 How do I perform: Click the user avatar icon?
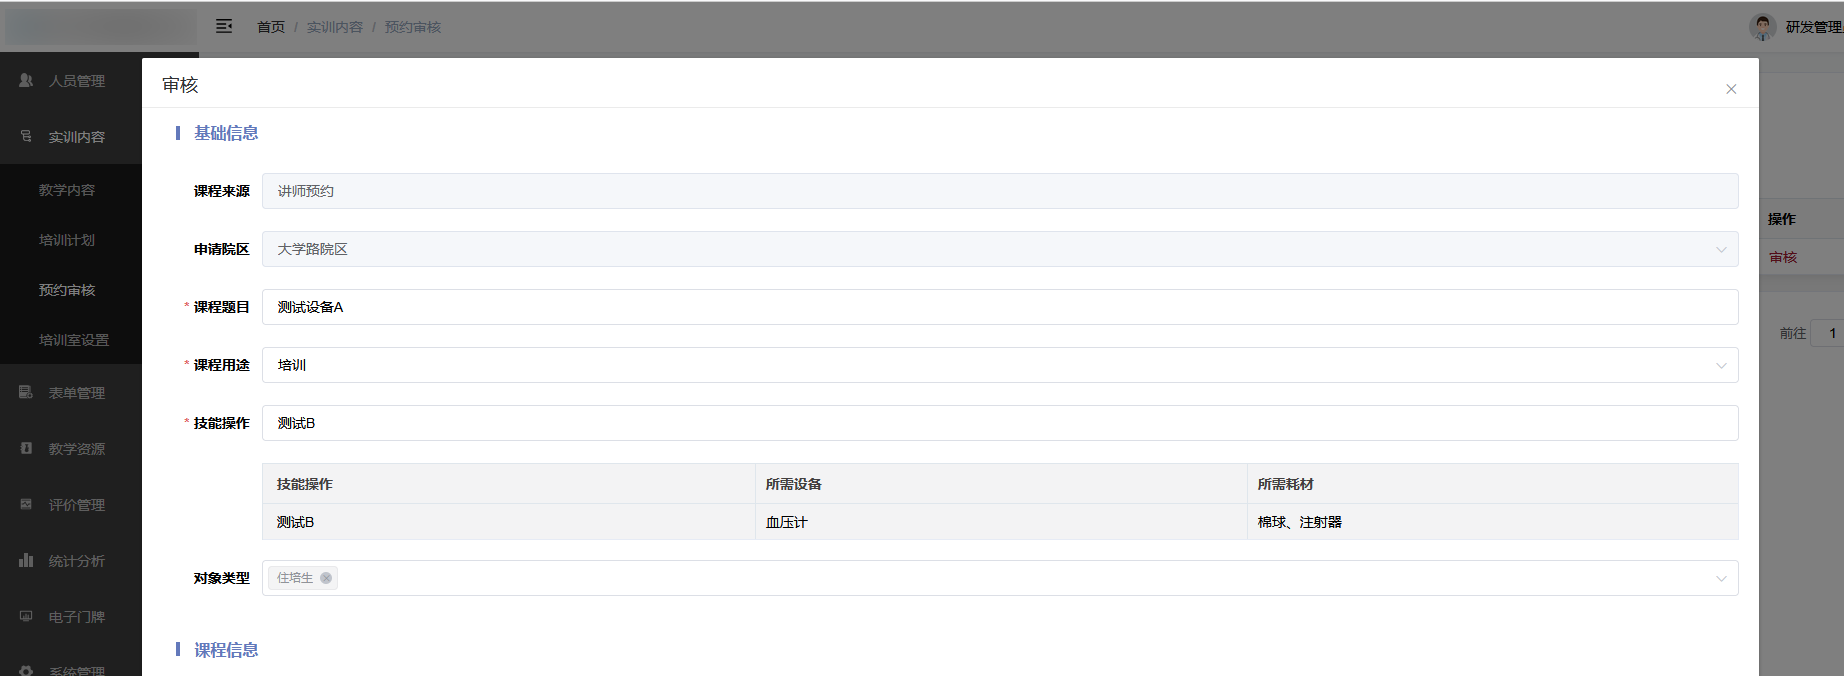(1763, 27)
